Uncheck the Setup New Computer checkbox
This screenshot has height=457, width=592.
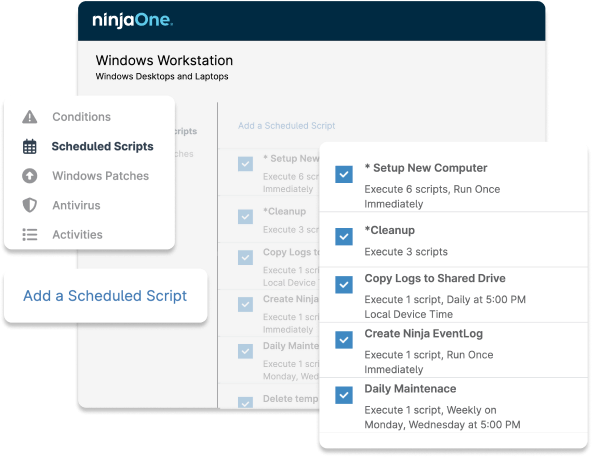point(344,174)
